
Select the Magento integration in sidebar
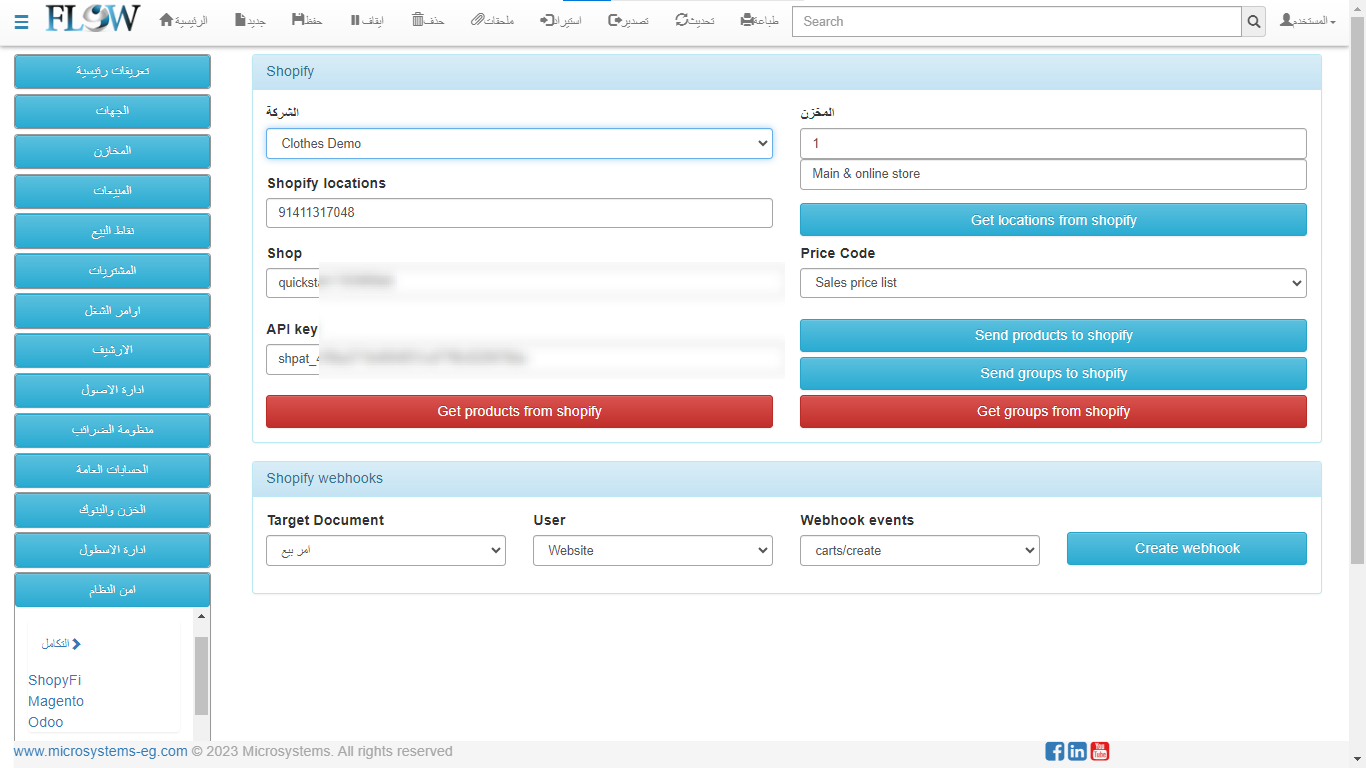pyautogui.click(x=56, y=701)
